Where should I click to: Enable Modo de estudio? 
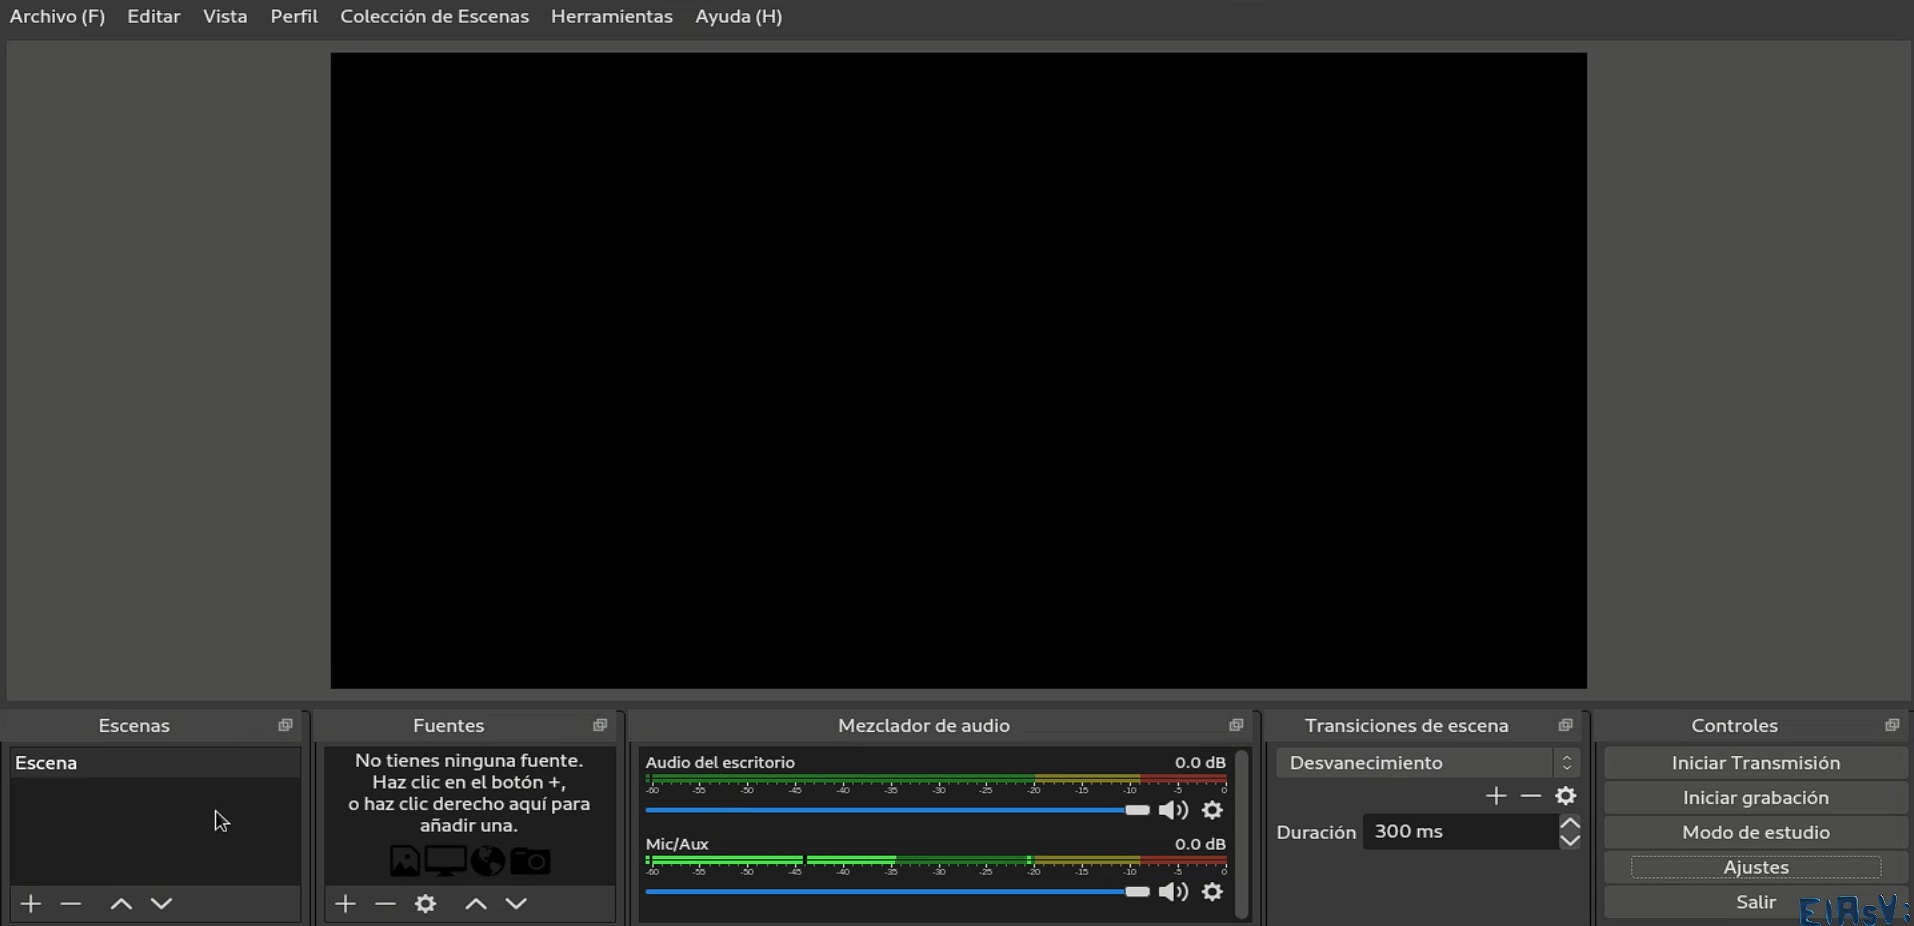coord(1756,833)
